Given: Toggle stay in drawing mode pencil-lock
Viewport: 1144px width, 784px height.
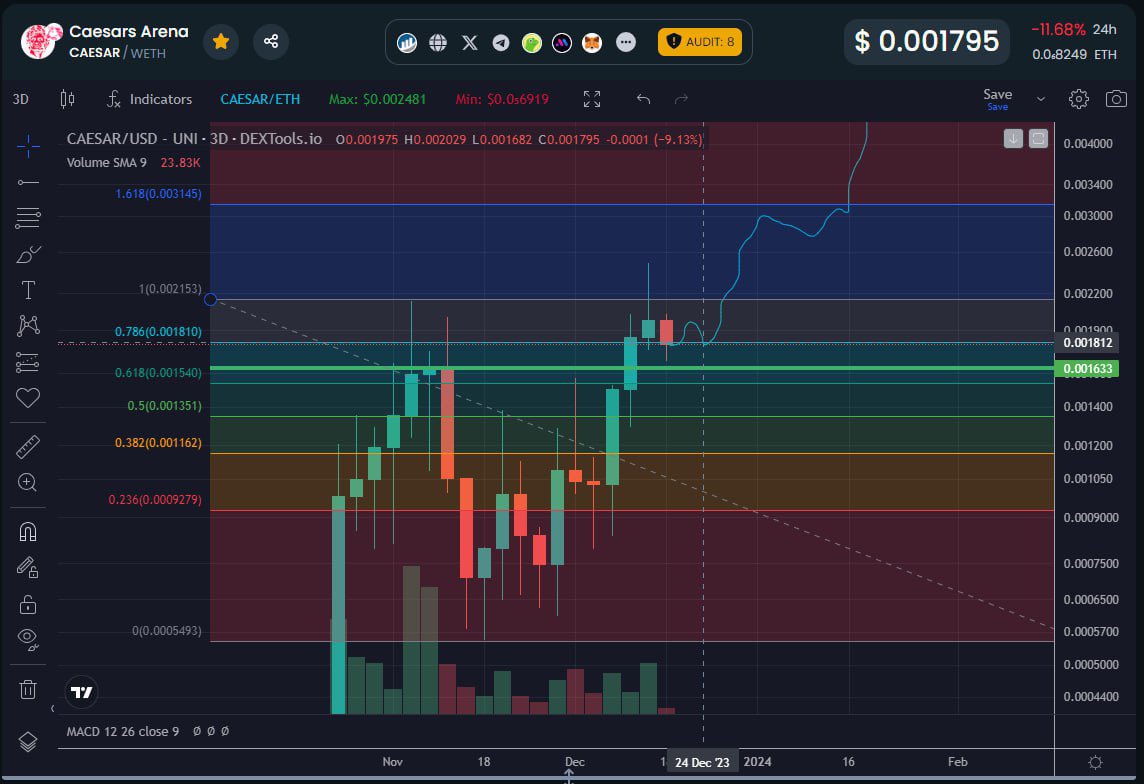Looking at the screenshot, I should (x=28, y=567).
